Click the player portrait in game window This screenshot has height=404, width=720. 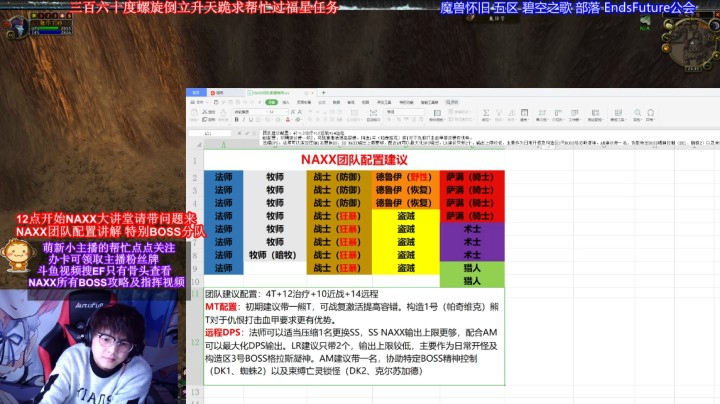click(x=17, y=26)
